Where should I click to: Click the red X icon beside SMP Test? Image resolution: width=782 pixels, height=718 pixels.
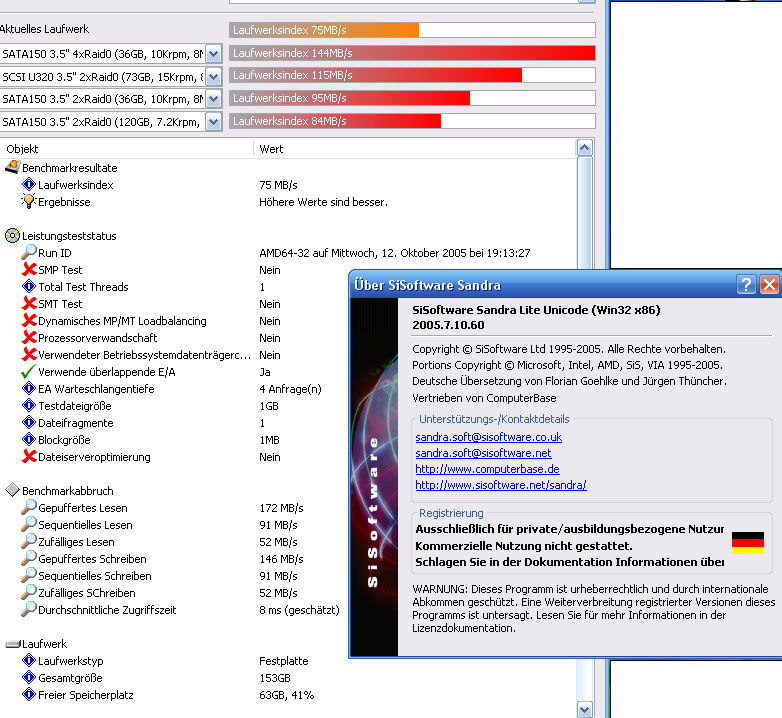(x=29, y=269)
